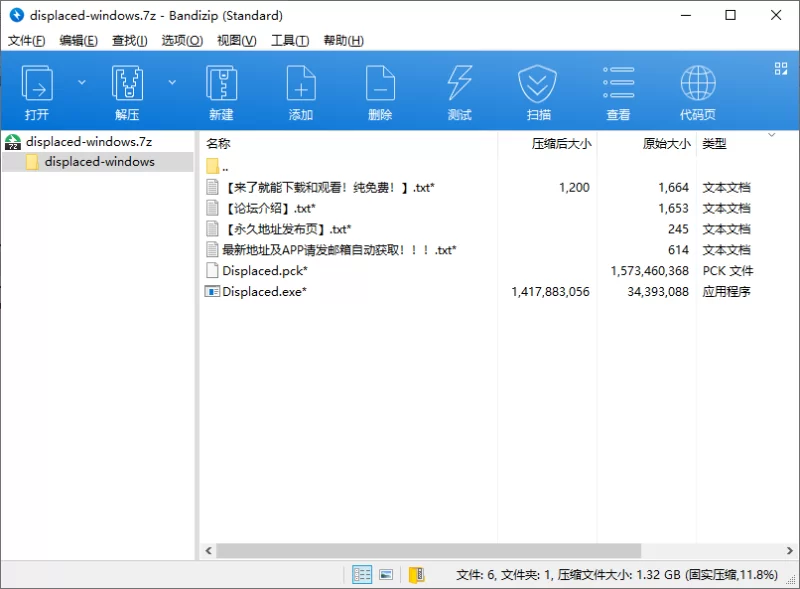Open the 视图(V) menu
The height and width of the screenshot is (589, 800).
coord(237,40)
